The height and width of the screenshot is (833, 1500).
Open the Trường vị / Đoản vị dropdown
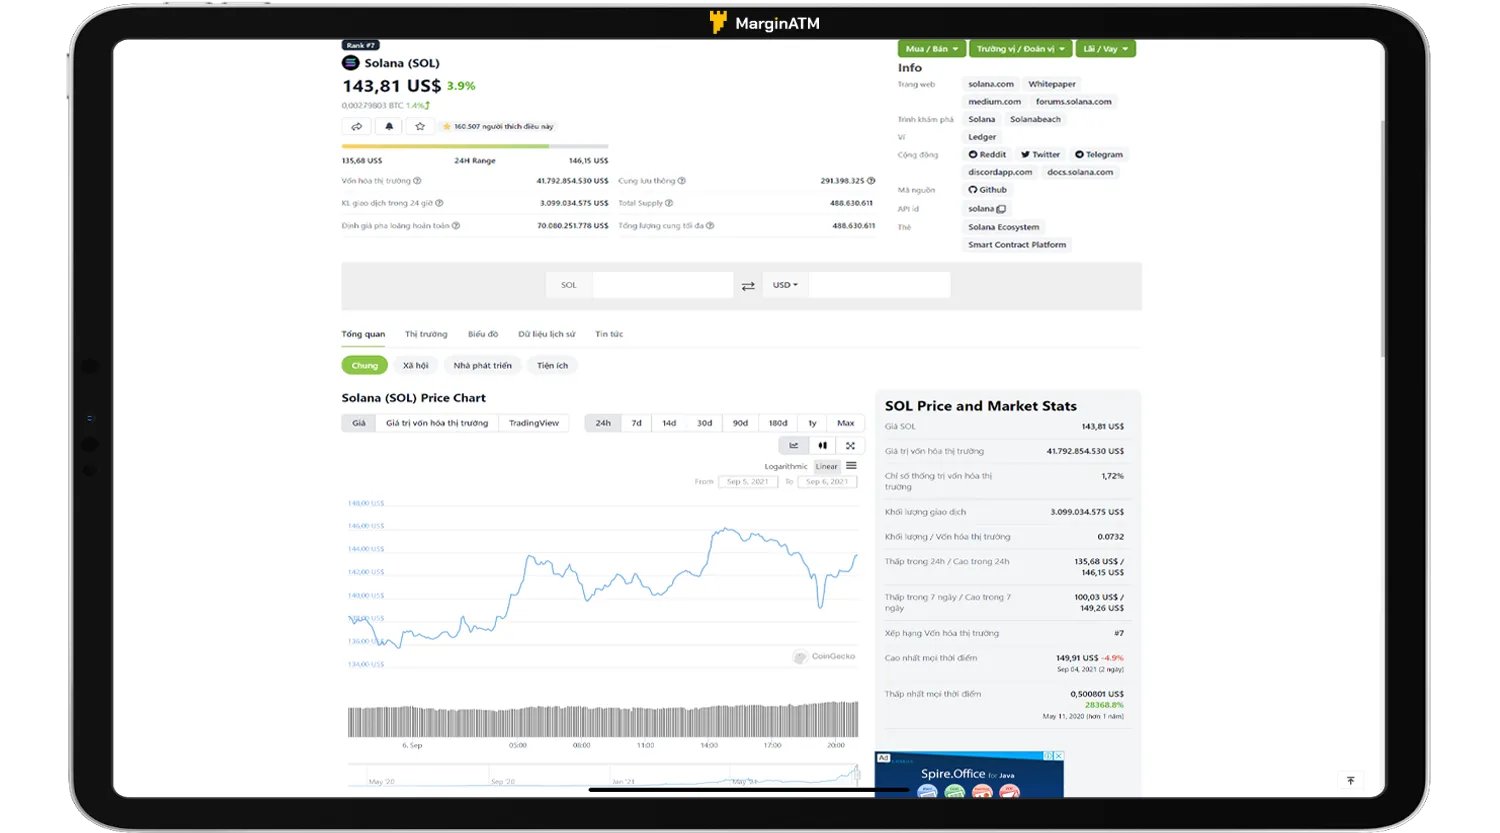(1020, 49)
